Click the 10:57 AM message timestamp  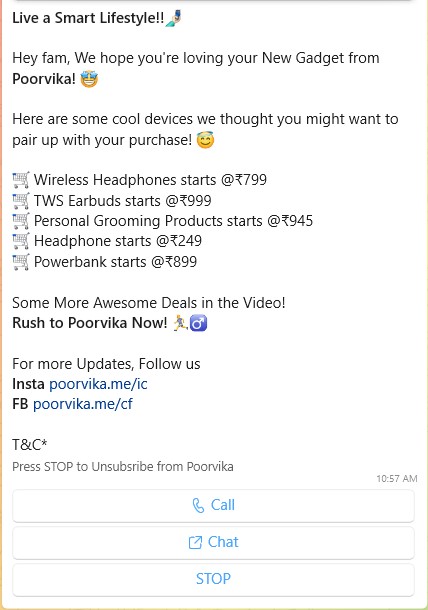point(396,479)
